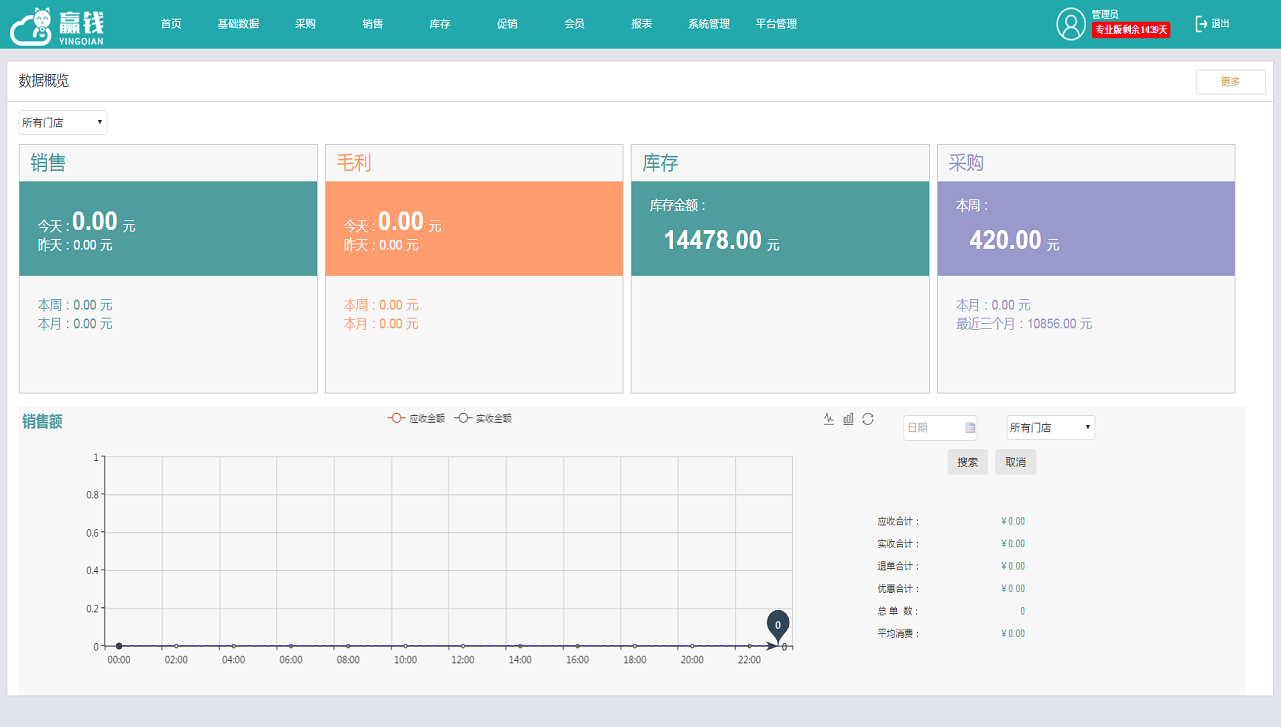Click the 退出 logout icon
This screenshot has height=727, width=1281.
click(1201, 24)
